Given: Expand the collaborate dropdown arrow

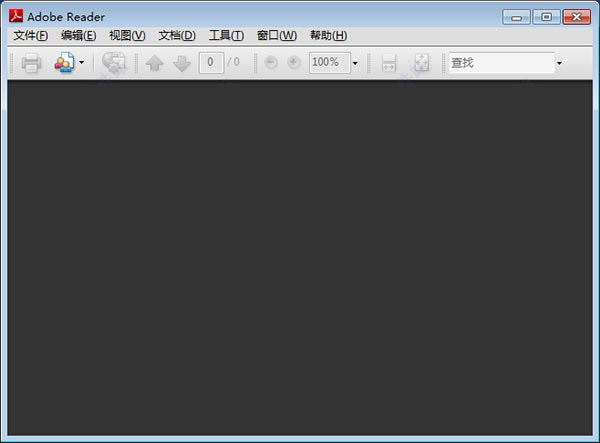Looking at the screenshot, I should [82, 62].
